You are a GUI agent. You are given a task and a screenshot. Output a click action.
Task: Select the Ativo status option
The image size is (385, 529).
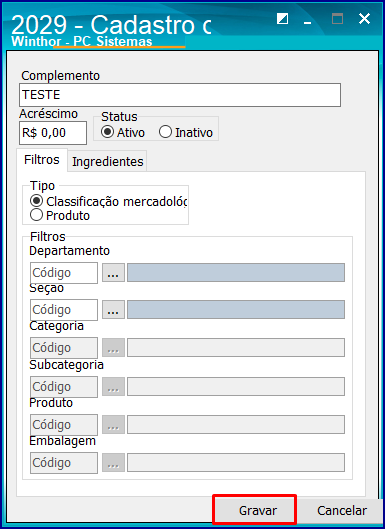point(123,132)
